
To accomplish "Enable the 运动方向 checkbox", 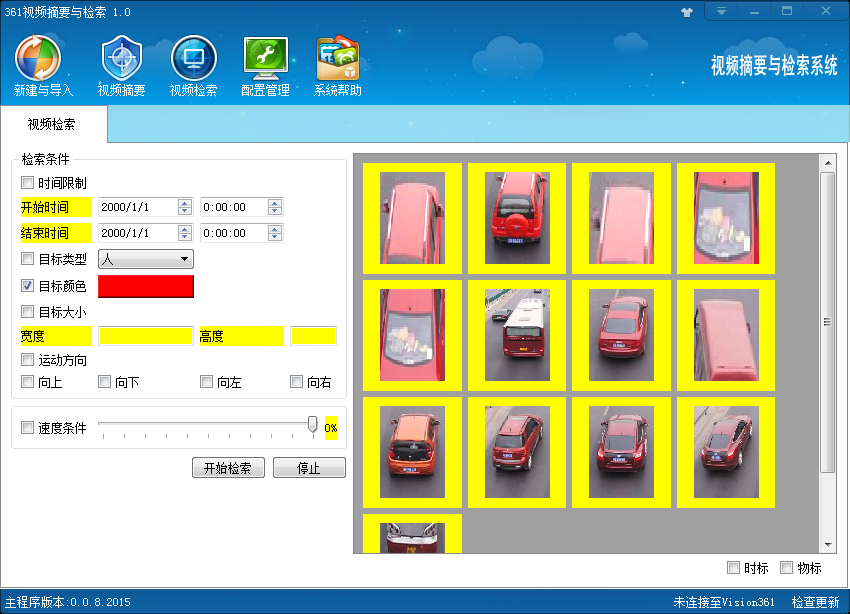I will pos(27,359).
